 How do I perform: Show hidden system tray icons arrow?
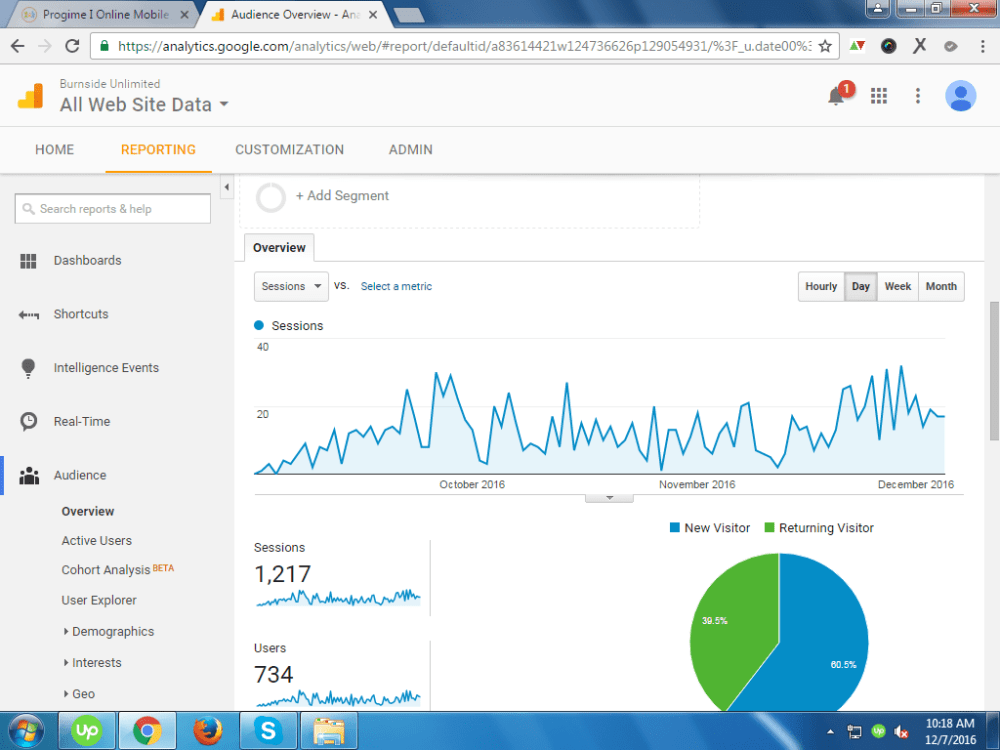830,732
